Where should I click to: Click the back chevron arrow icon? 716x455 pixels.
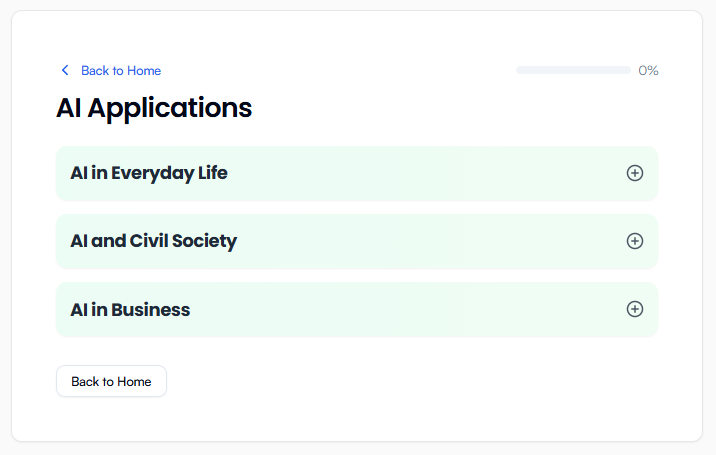(x=65, y=70)
